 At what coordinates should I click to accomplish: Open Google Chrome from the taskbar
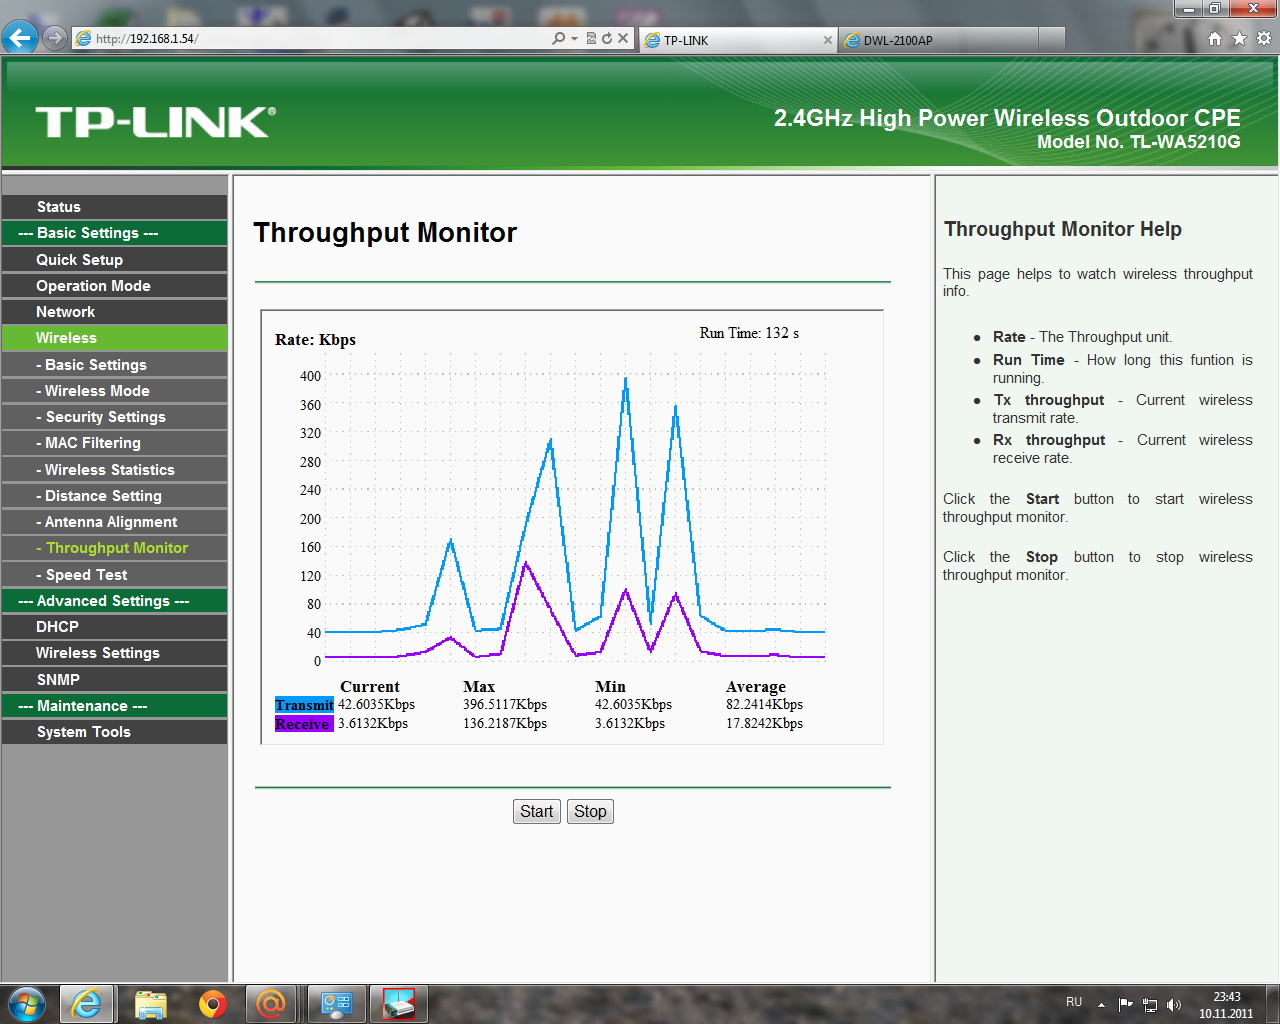[x=212, y=1003]
